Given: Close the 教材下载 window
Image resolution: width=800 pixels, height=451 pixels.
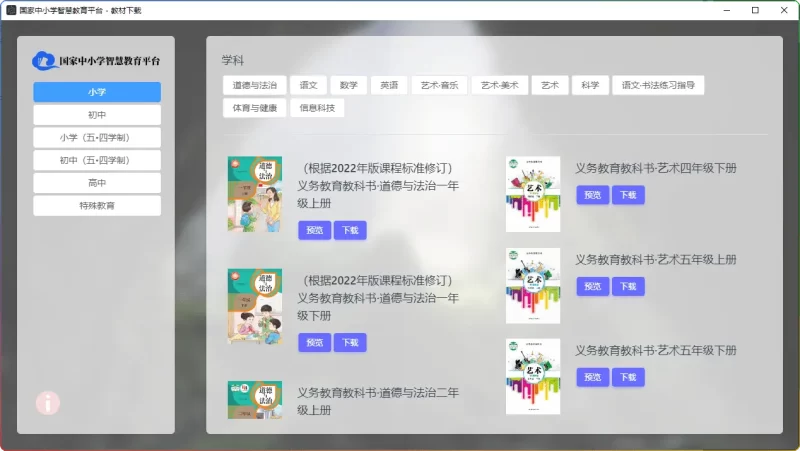Looking at the screenshot, I should (784, 10).
